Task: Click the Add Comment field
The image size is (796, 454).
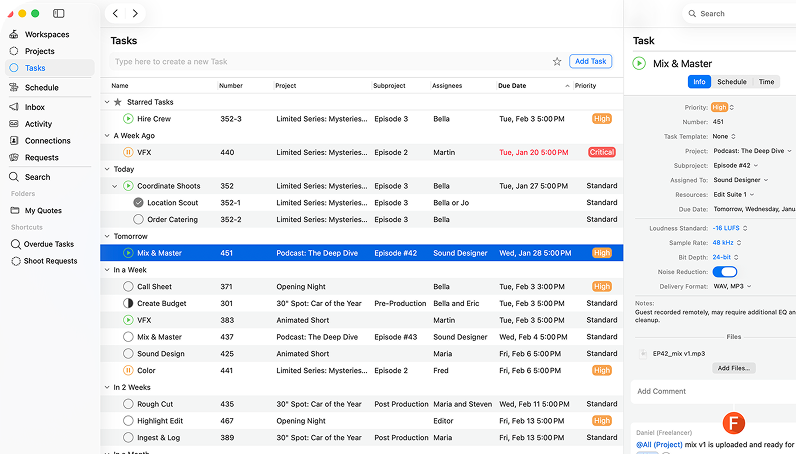Action: (x=713, y=391)
